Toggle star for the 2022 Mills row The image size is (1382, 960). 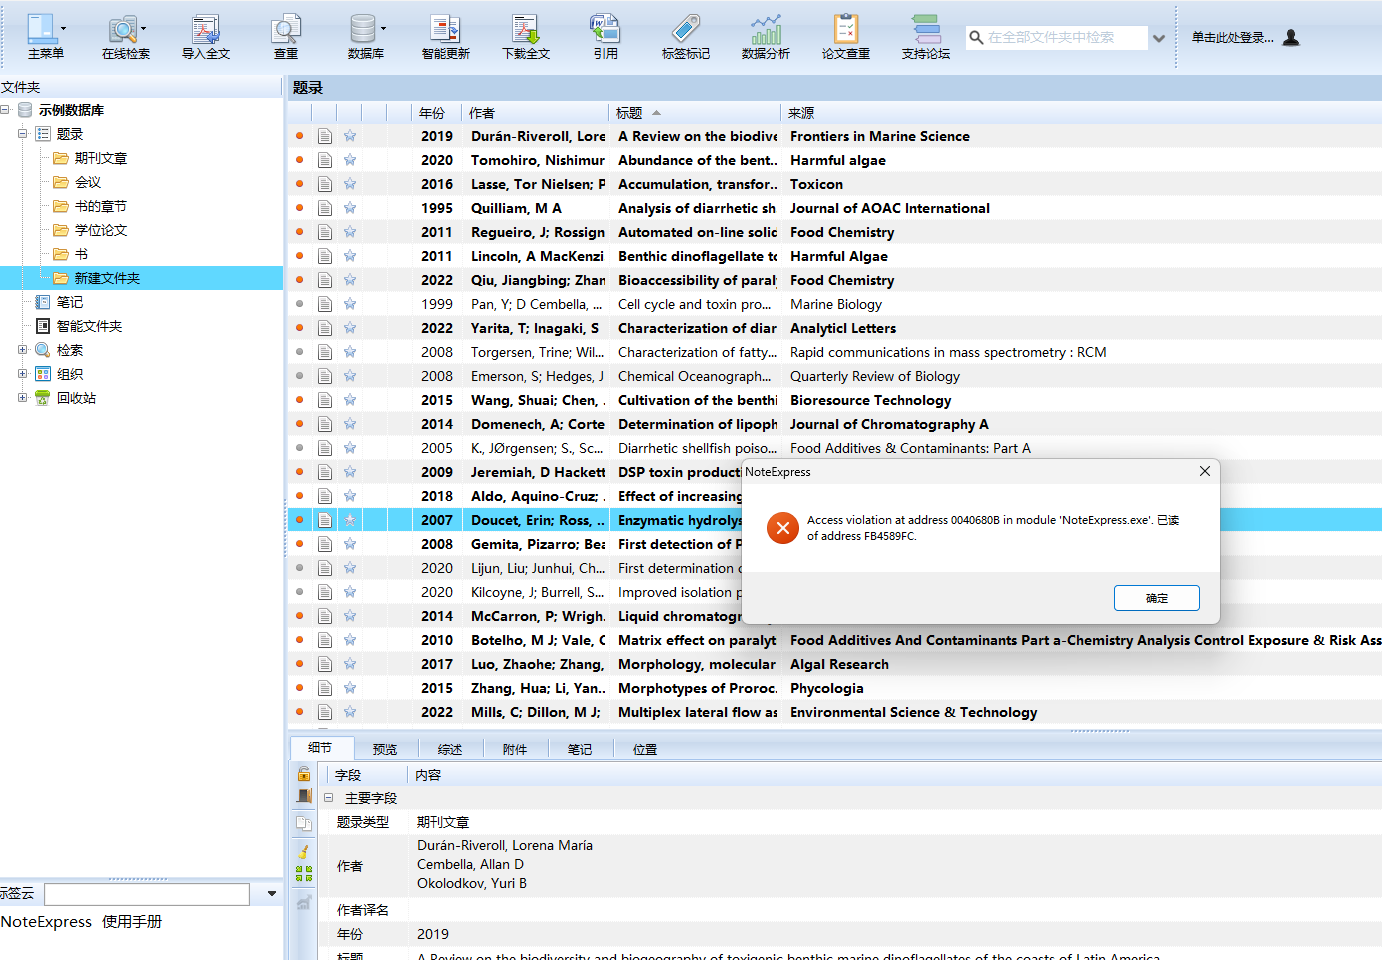[x=350, y=712]
